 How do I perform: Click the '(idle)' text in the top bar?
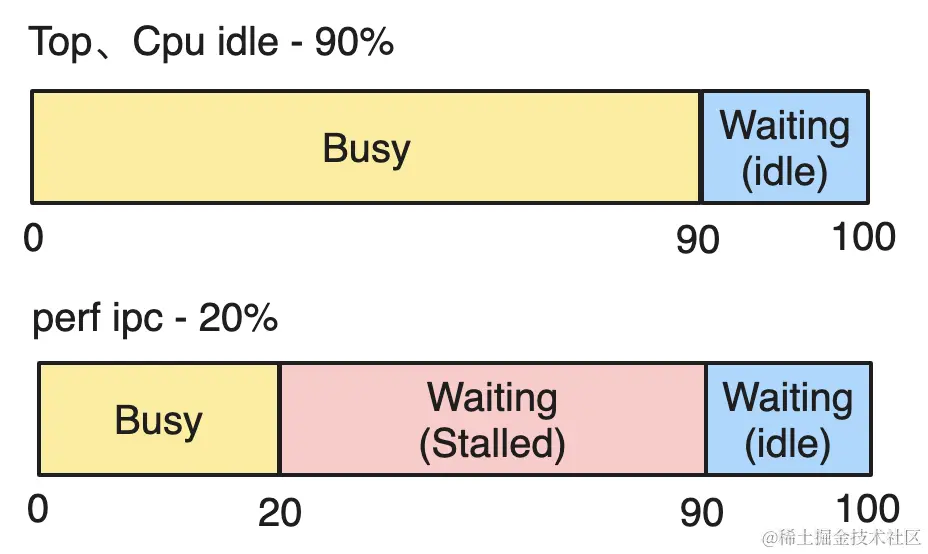tap(785, 172)
